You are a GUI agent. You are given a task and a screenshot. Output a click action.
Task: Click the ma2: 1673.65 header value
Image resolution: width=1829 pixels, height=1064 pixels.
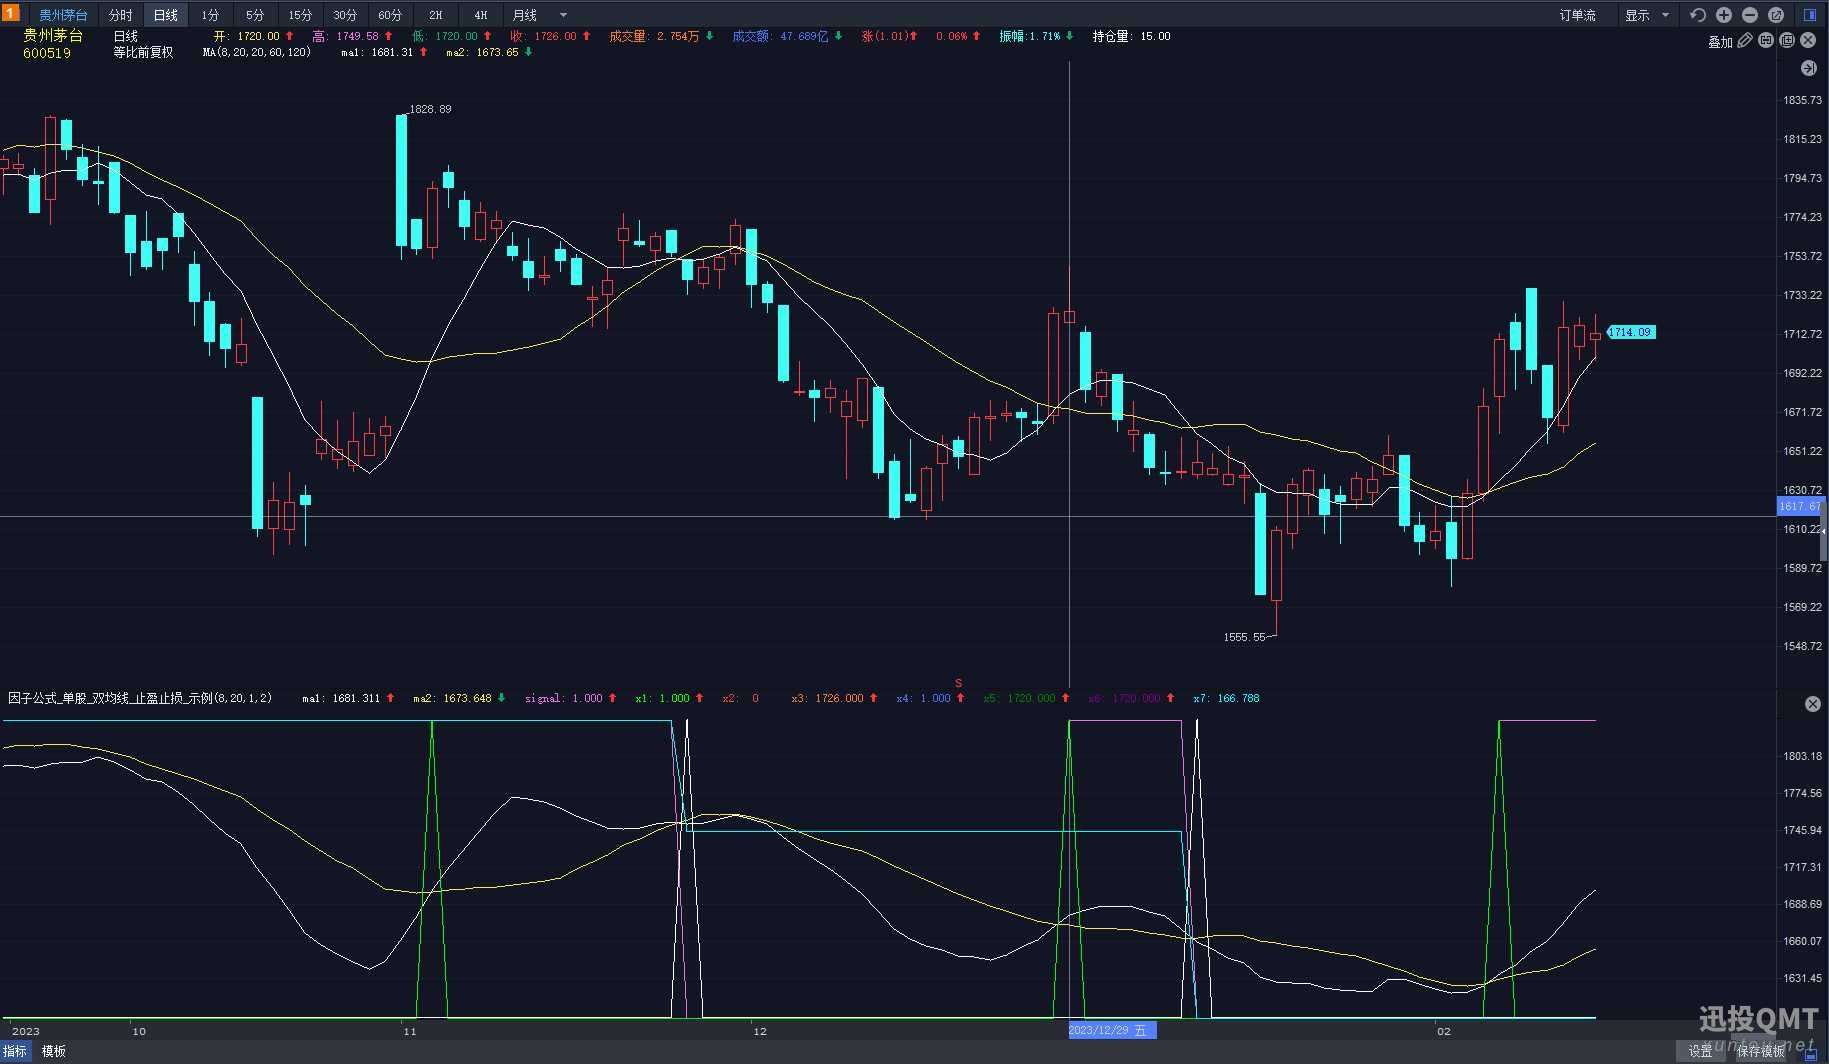[x=482, y=52]
